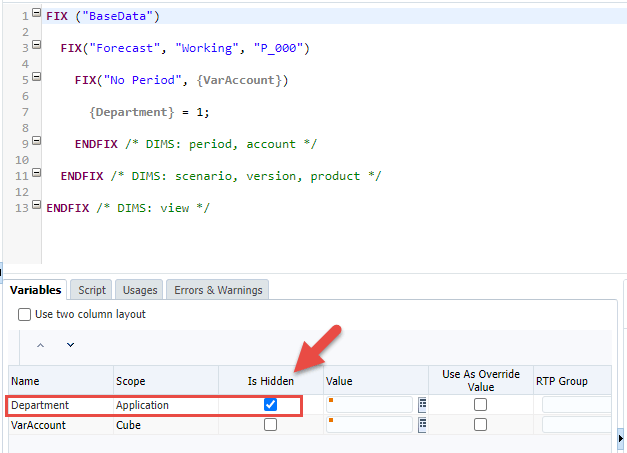Screen dimensions: 627x453
Task: Collapse the FIX block on line 3
Action: [x=37, y=44]
